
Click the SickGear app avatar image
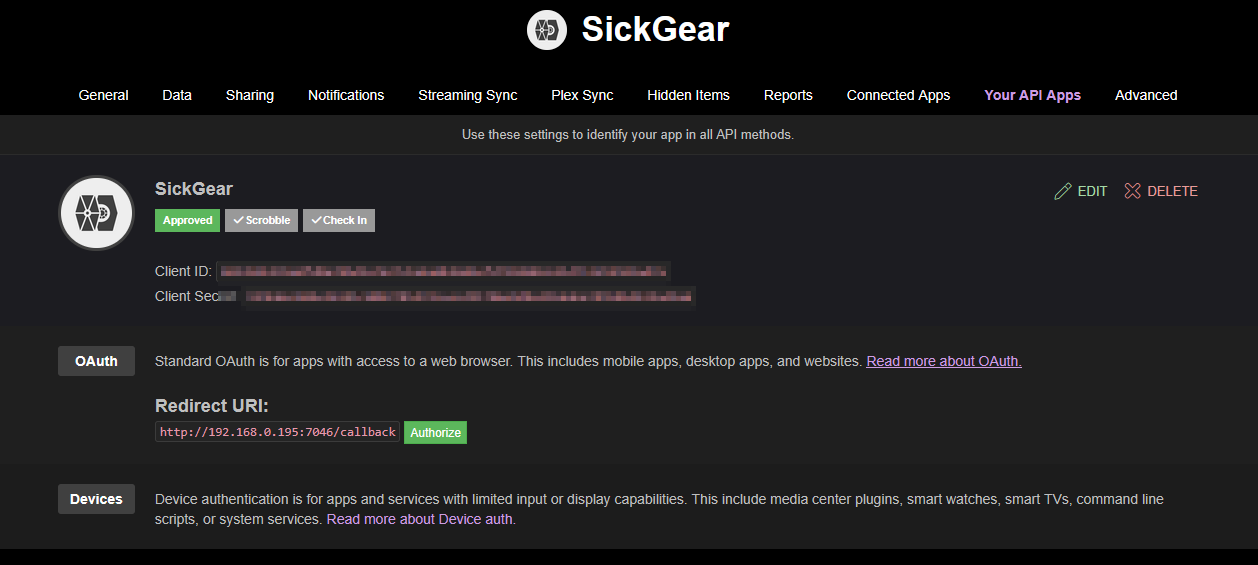[x=97, y=213]
